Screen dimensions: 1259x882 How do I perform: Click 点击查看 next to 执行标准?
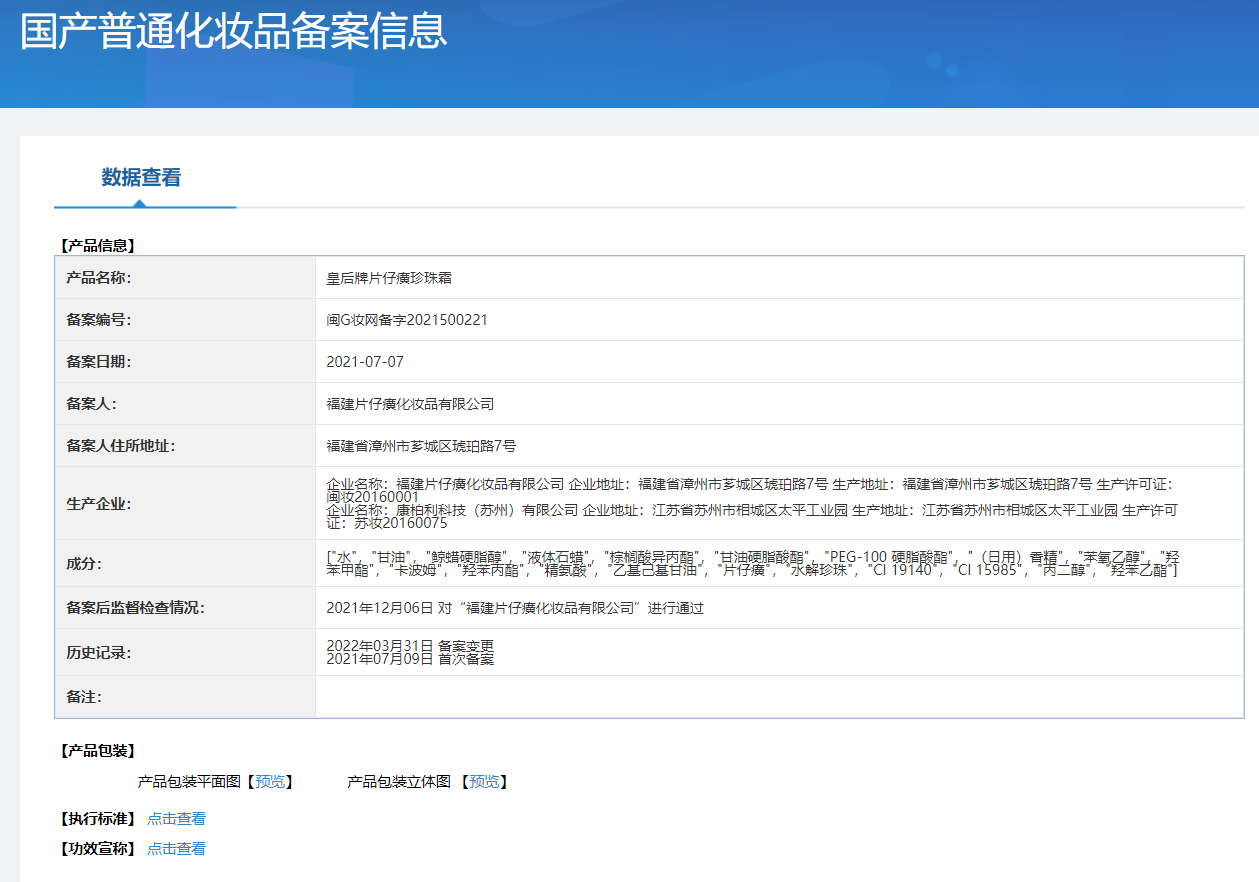176,819
